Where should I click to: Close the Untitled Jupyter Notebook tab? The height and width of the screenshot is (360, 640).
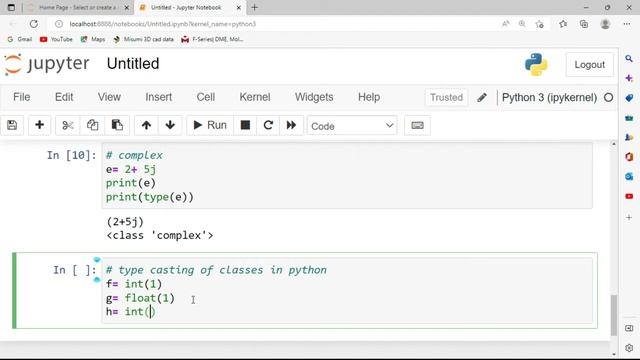pyautogui.click(x=239, y=7)
